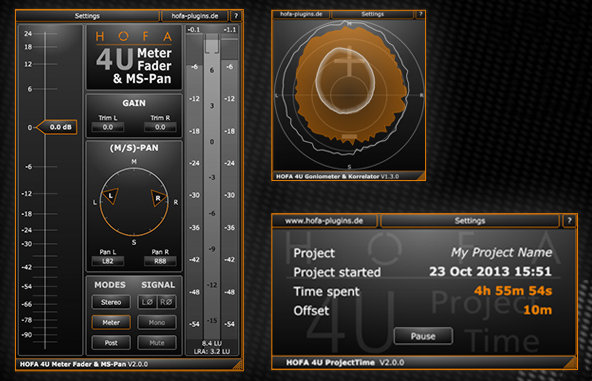Click the center loudness meter bar
Screen dimensions: 592x381
[x=212, y=187]
